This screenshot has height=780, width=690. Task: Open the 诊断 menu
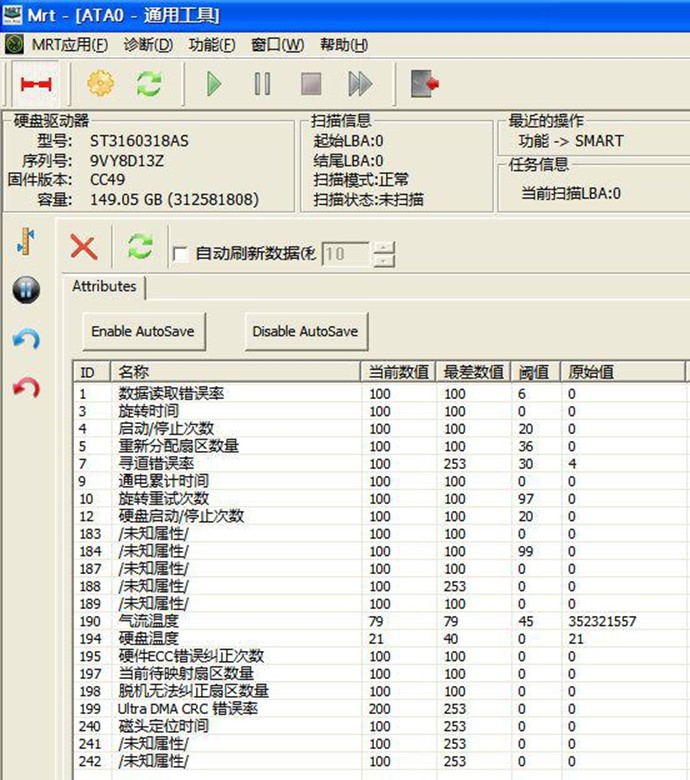pos(148,45)
